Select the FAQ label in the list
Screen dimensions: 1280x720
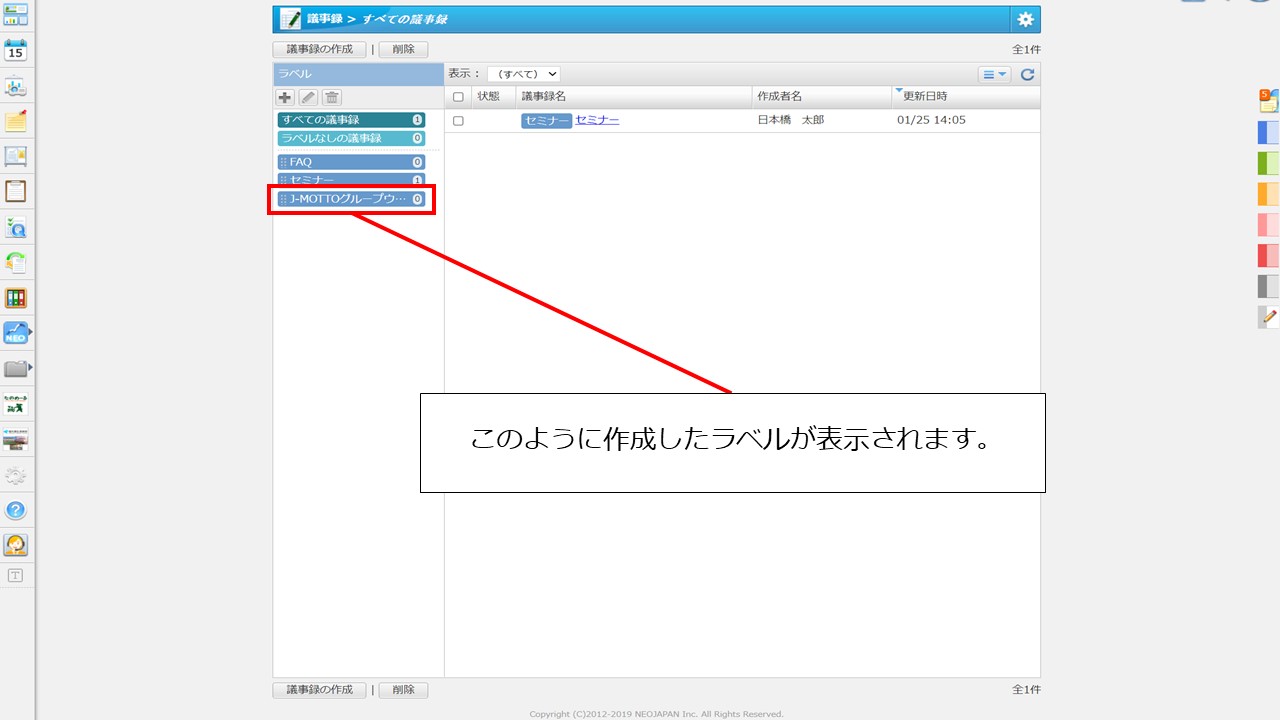click(350, 162)
